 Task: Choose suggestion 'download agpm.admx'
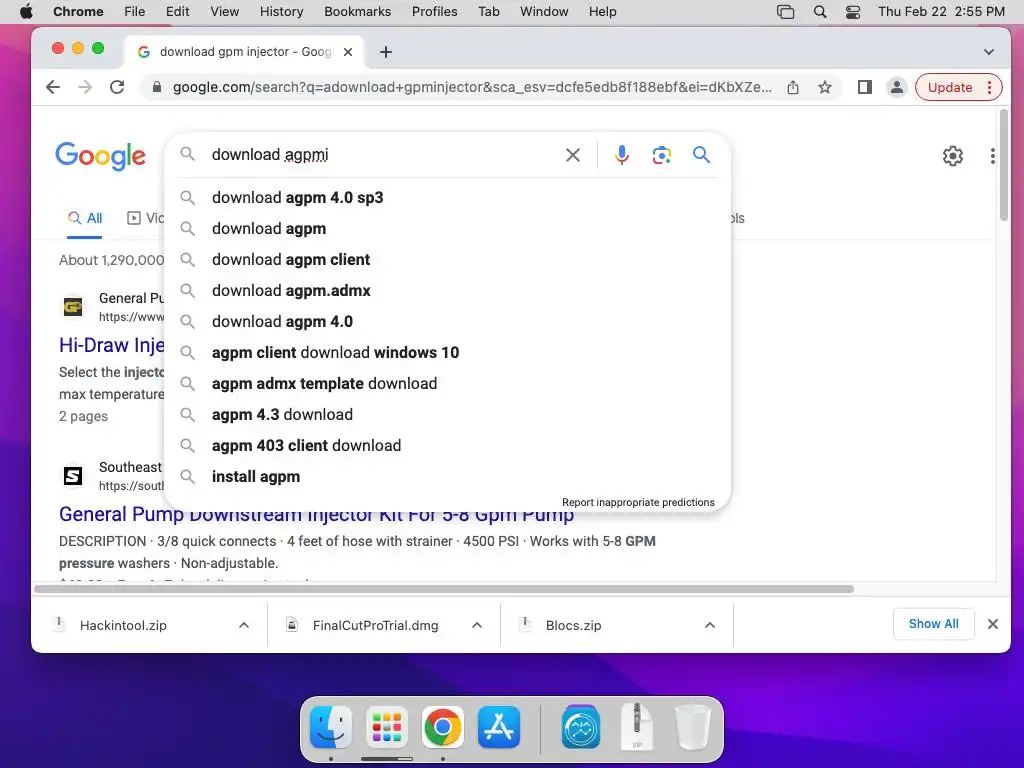tap(447, 291)
